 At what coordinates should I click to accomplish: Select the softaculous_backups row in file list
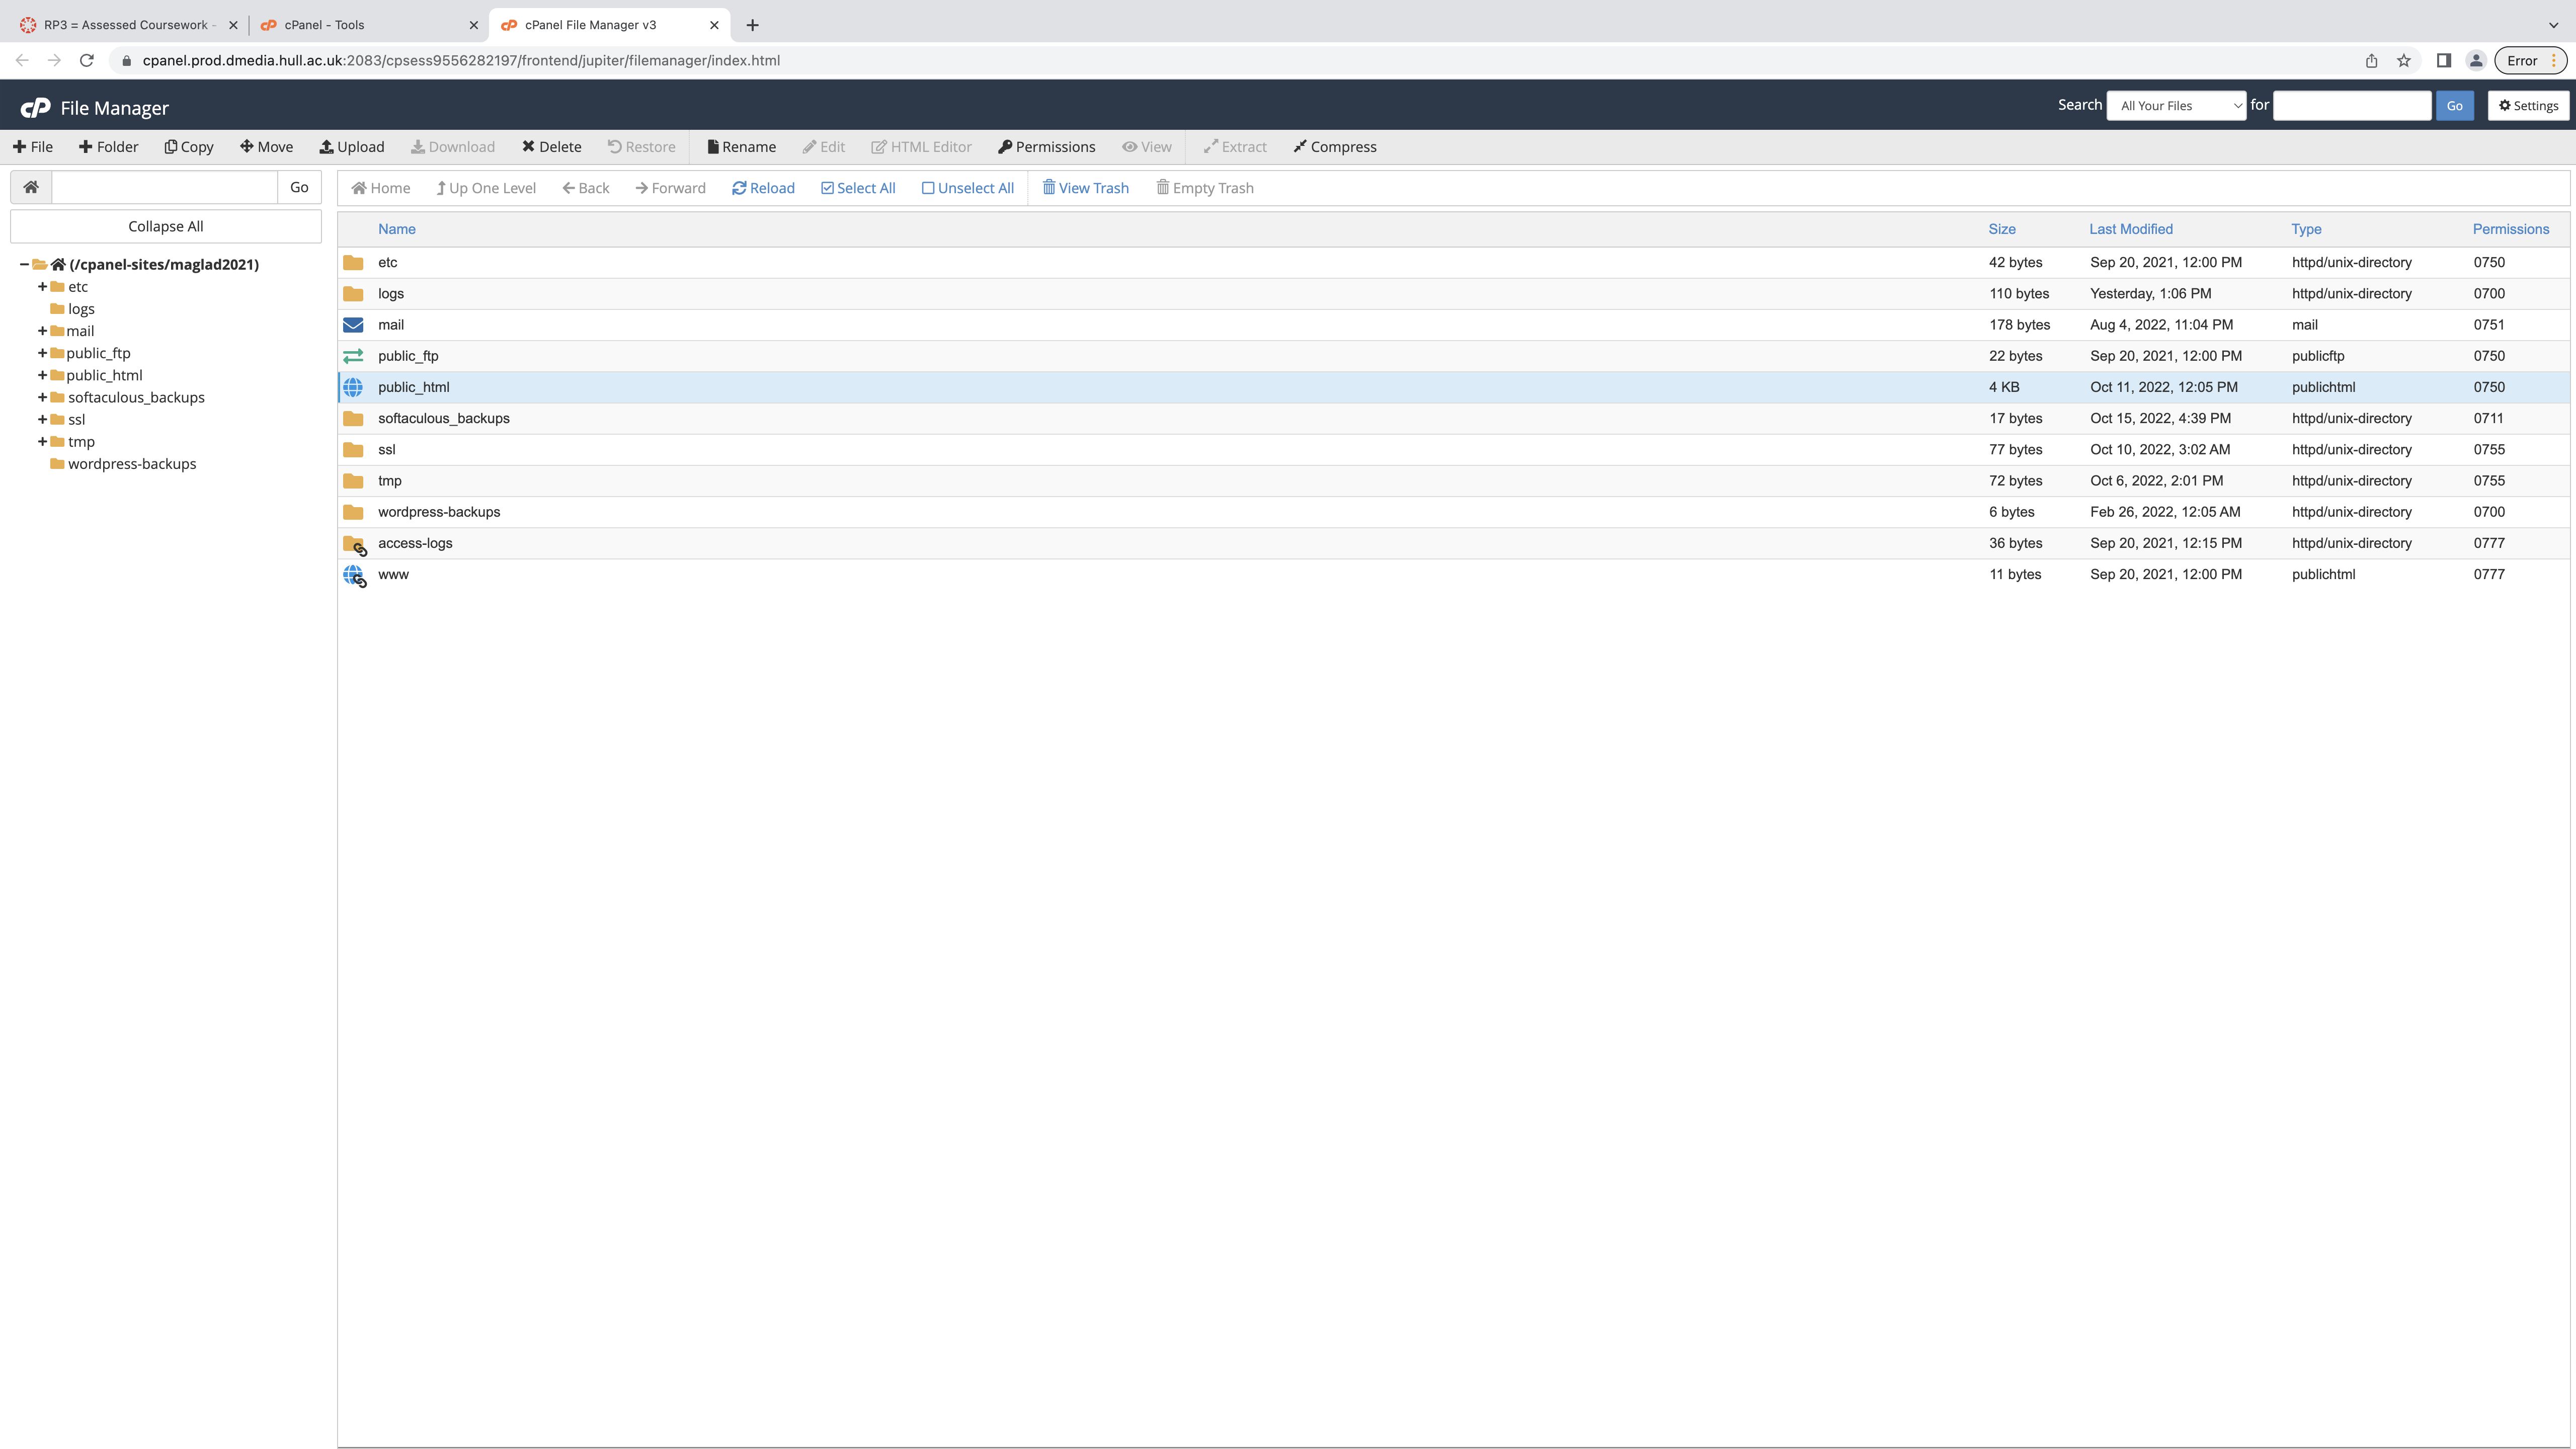(x=1454, y=418)
